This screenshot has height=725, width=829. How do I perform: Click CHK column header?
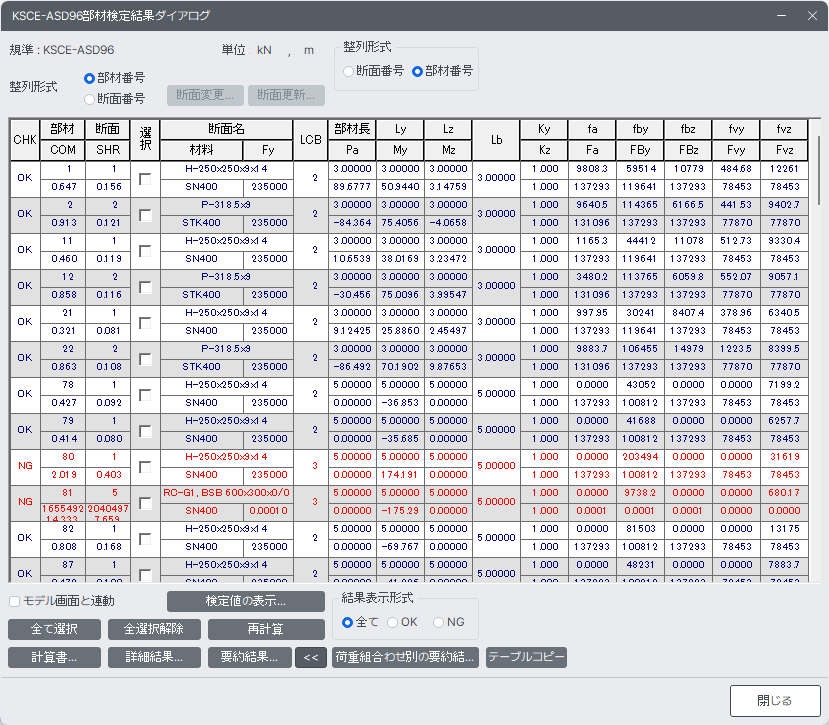25,140
